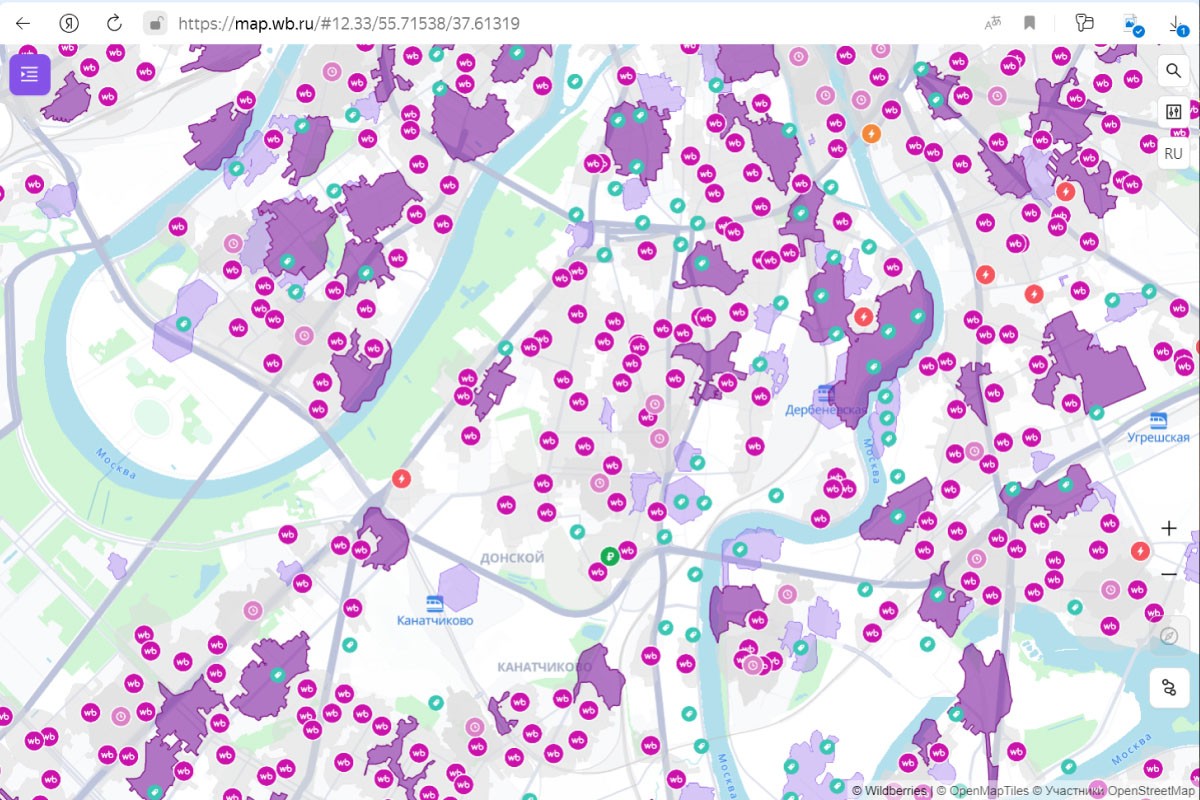The width and height of the screenshot is (1200, 800).
Task: Reset map orientation with compass button
Action: point(1169,636)
